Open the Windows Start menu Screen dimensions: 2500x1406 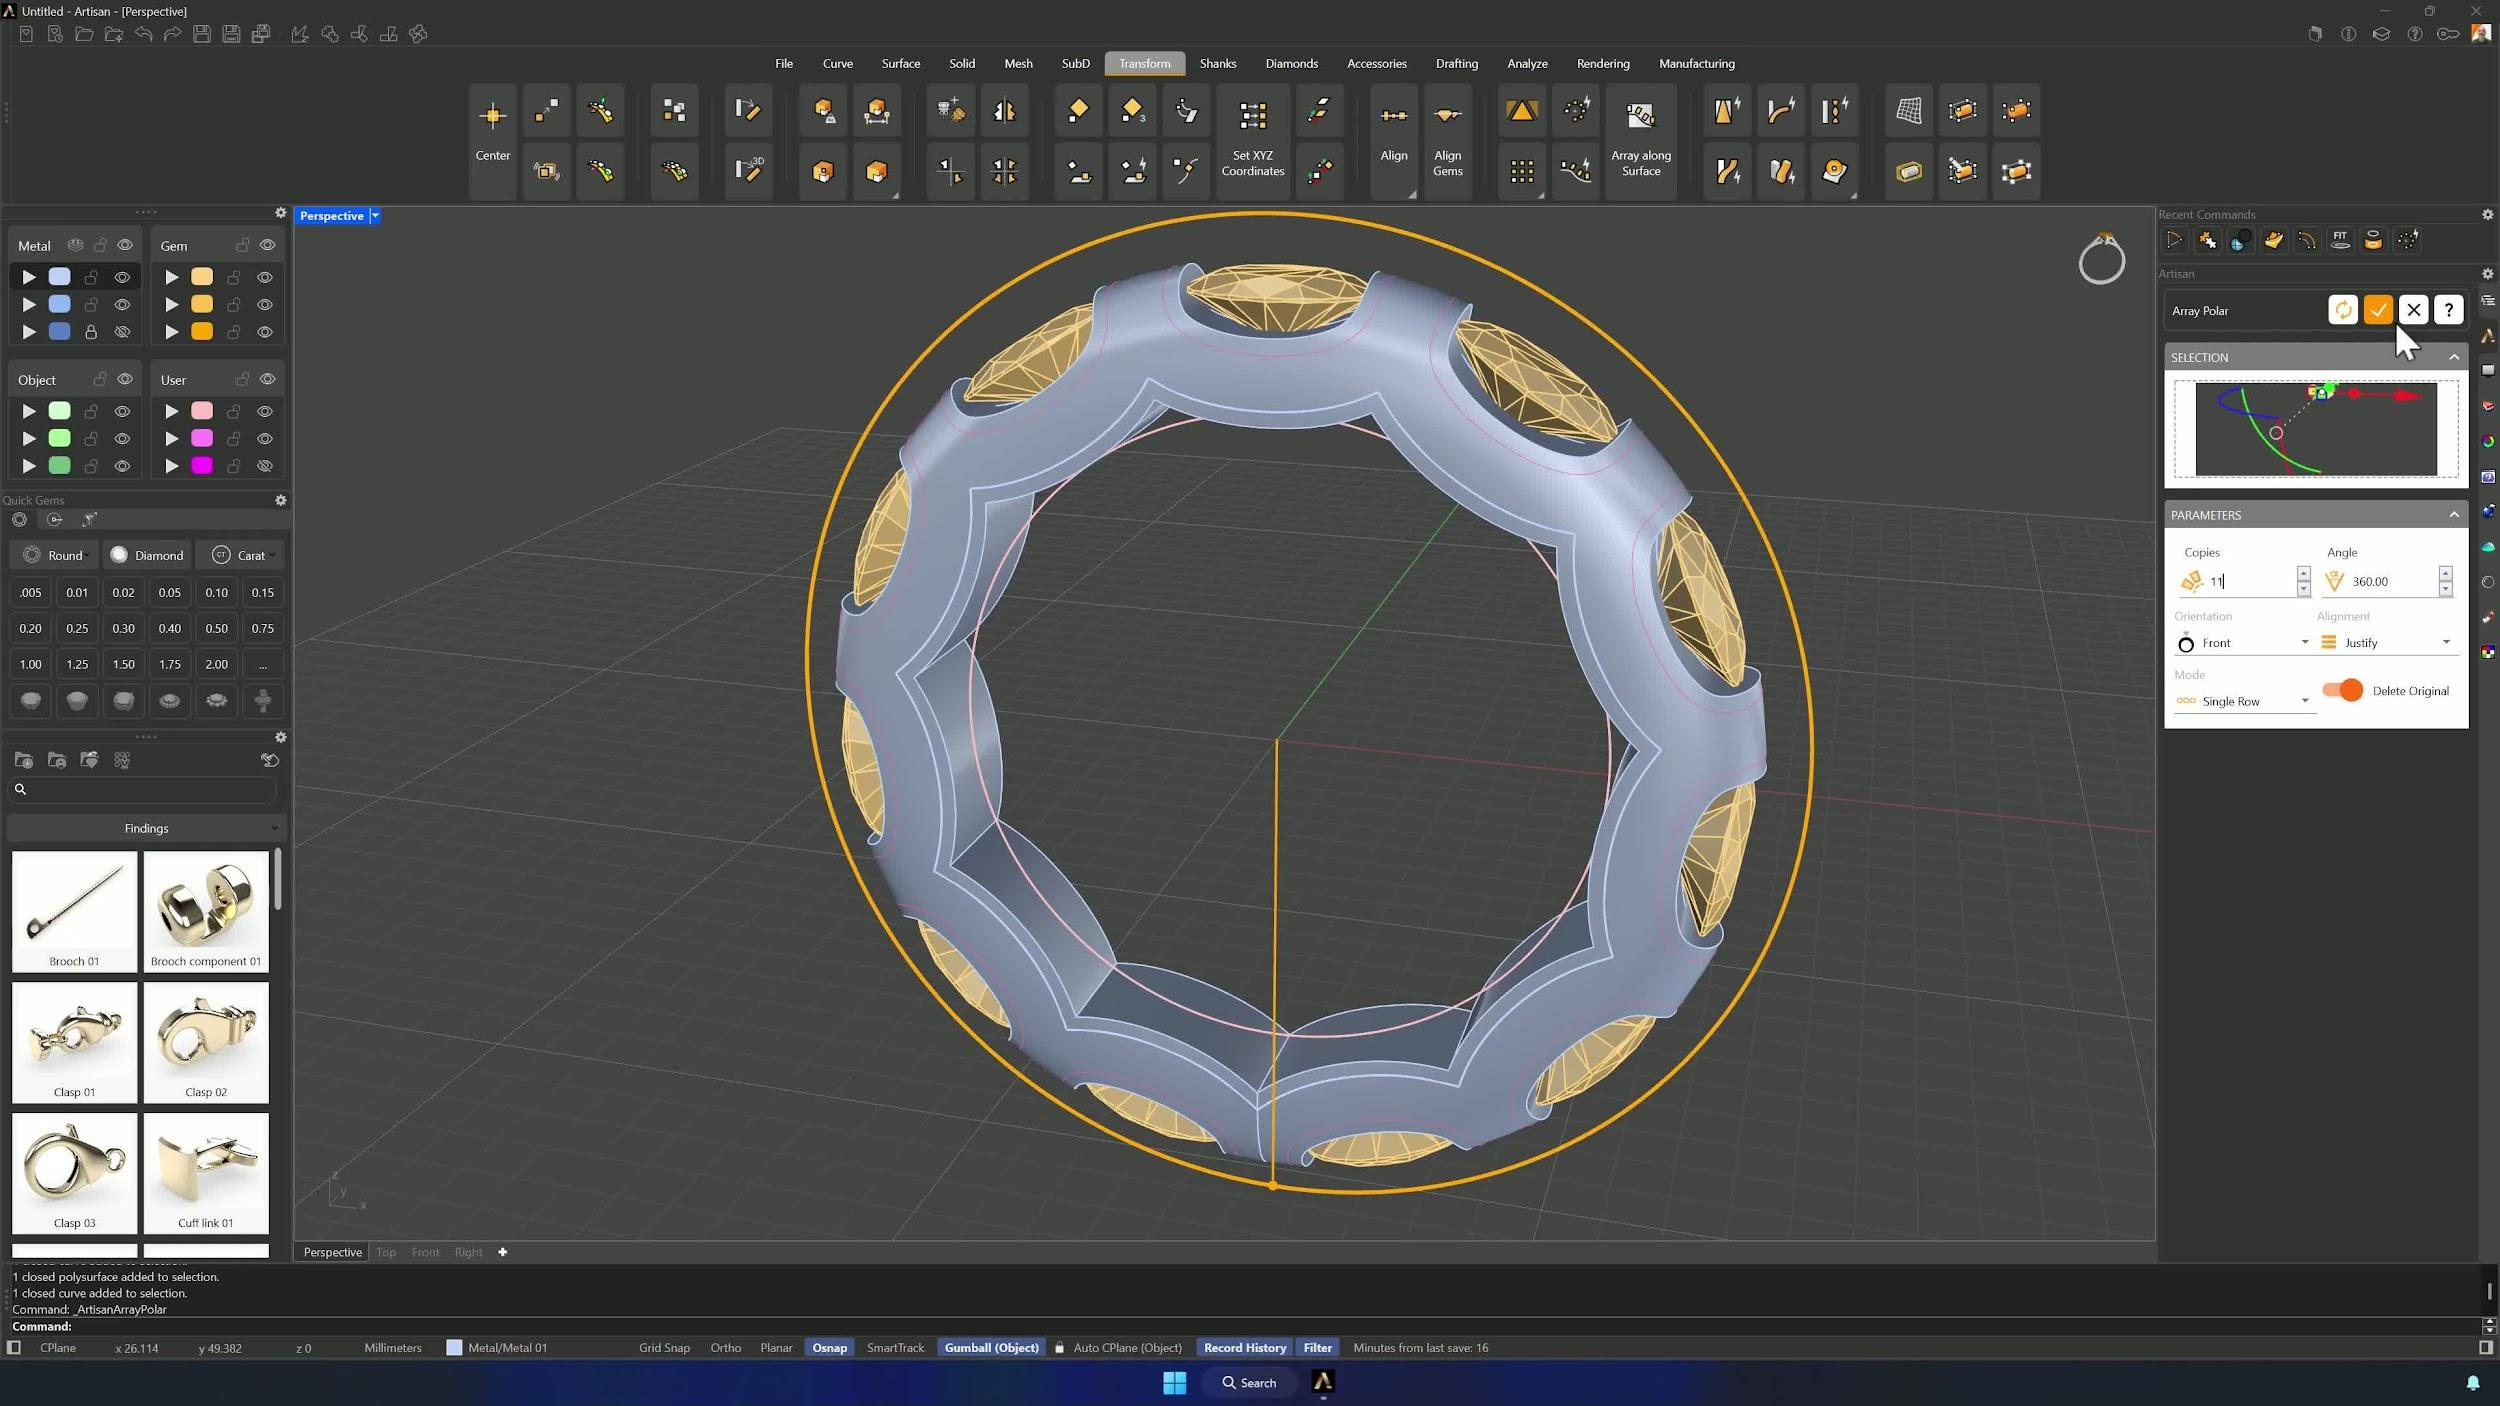point(1174,1382)
